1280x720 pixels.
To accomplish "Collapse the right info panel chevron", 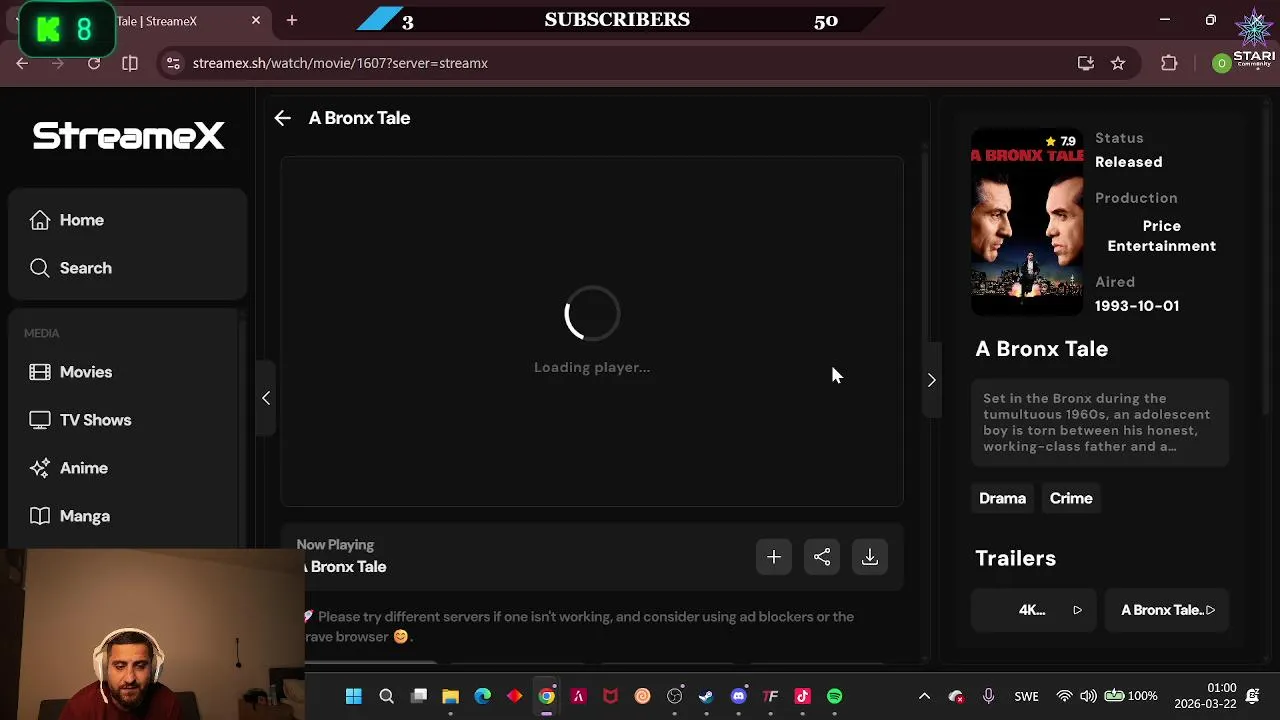I will click(931, 380).
